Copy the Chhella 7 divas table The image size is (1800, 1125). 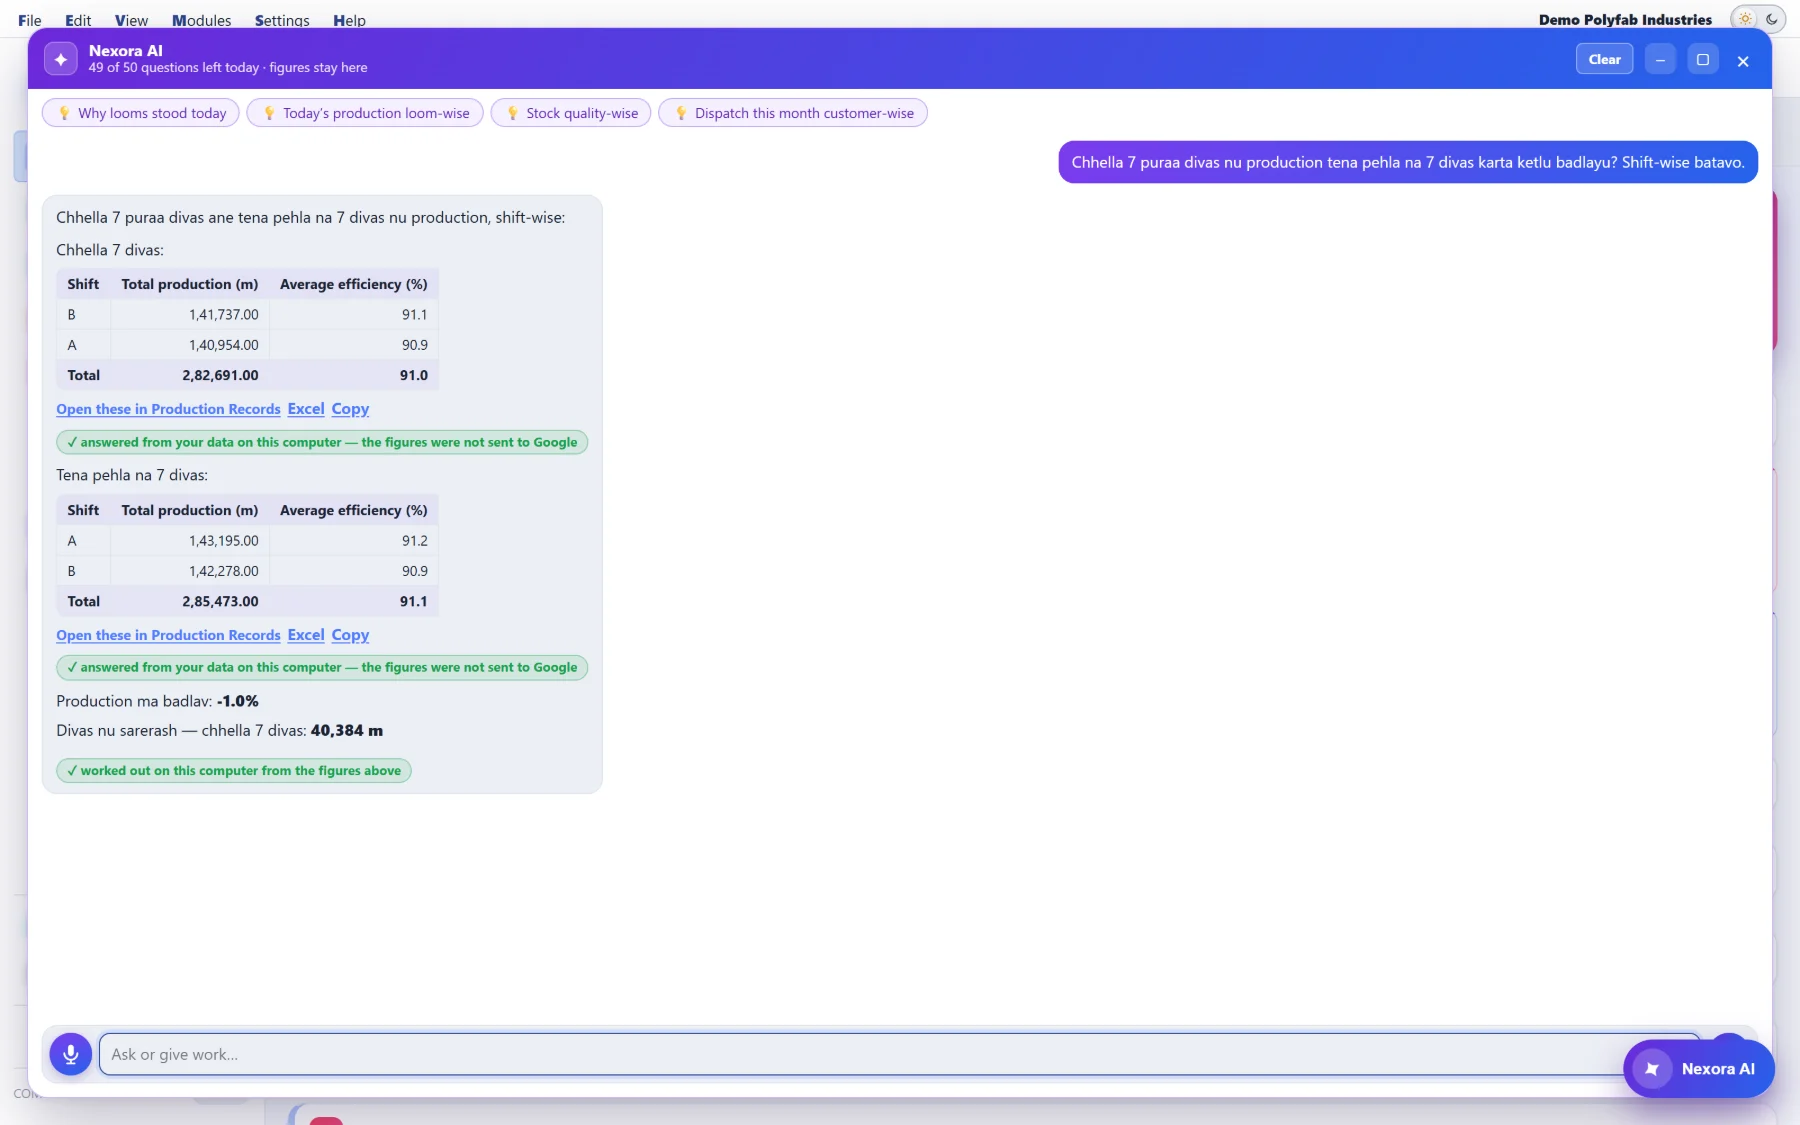[350, 409]
